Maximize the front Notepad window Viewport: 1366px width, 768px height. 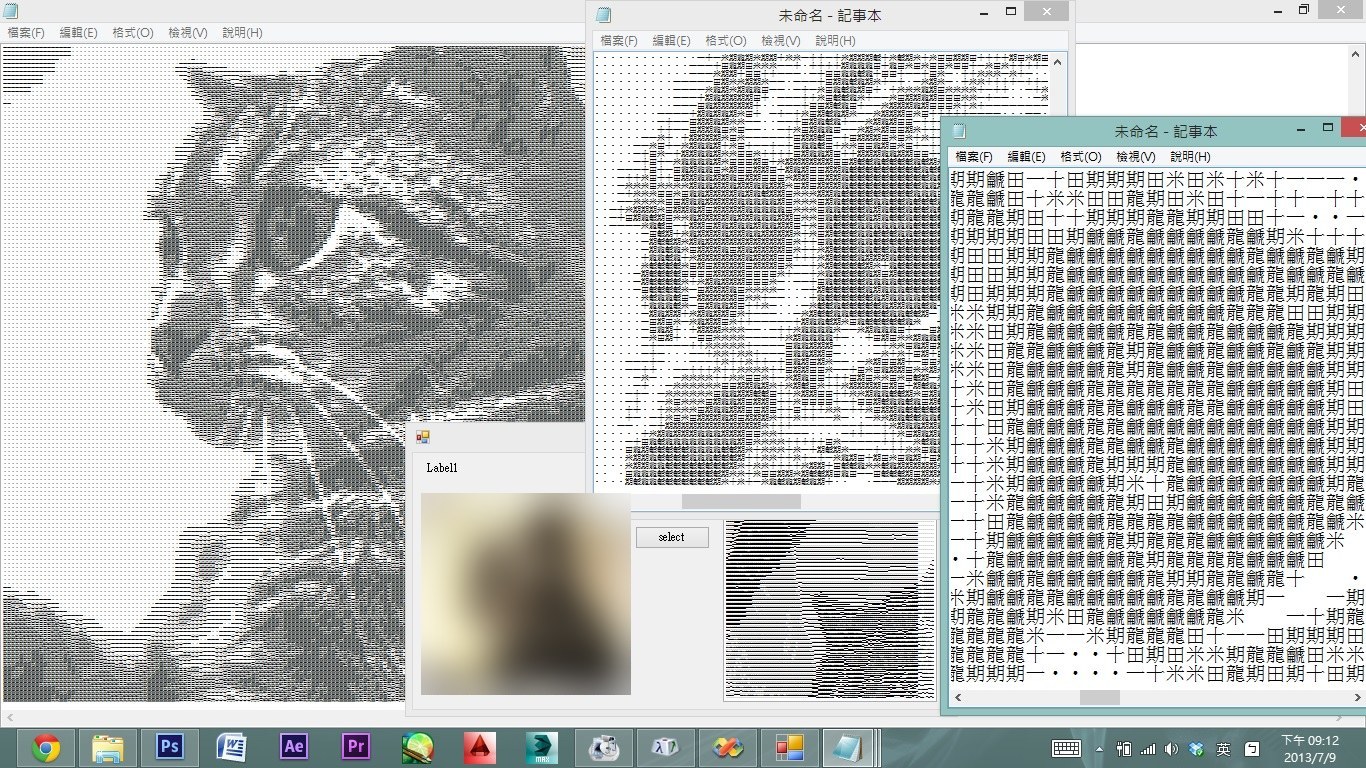click(x=1328, y=129)
